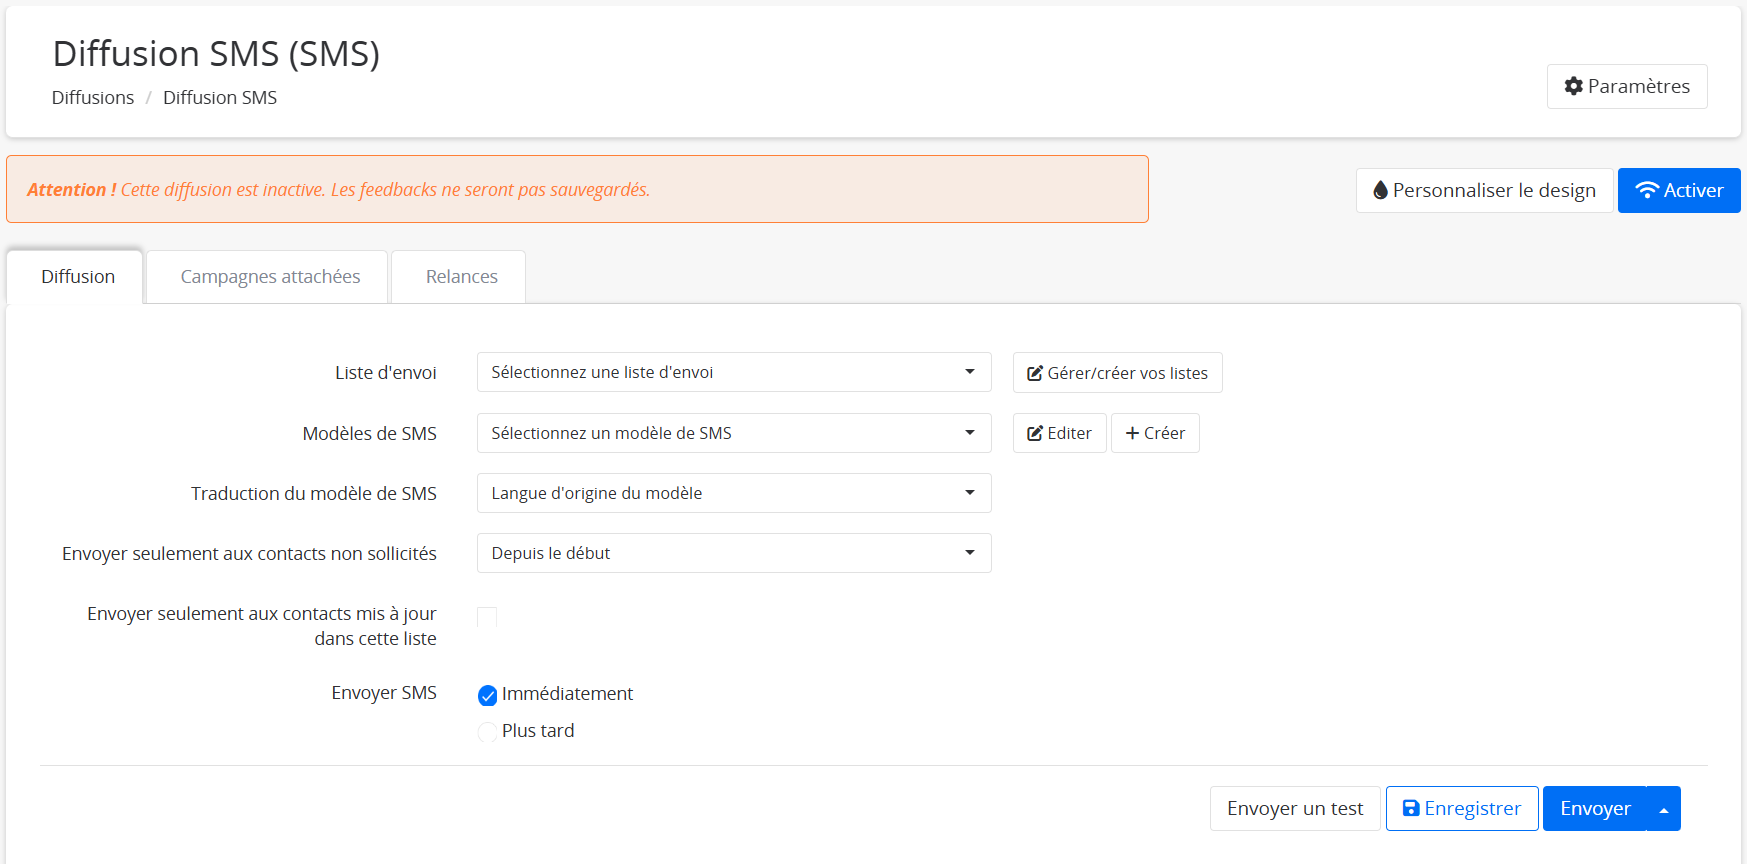This screenshot has width=1747, height=864.
Task: Go to Diffusions breadcrumb link
Action: [93, 98]
